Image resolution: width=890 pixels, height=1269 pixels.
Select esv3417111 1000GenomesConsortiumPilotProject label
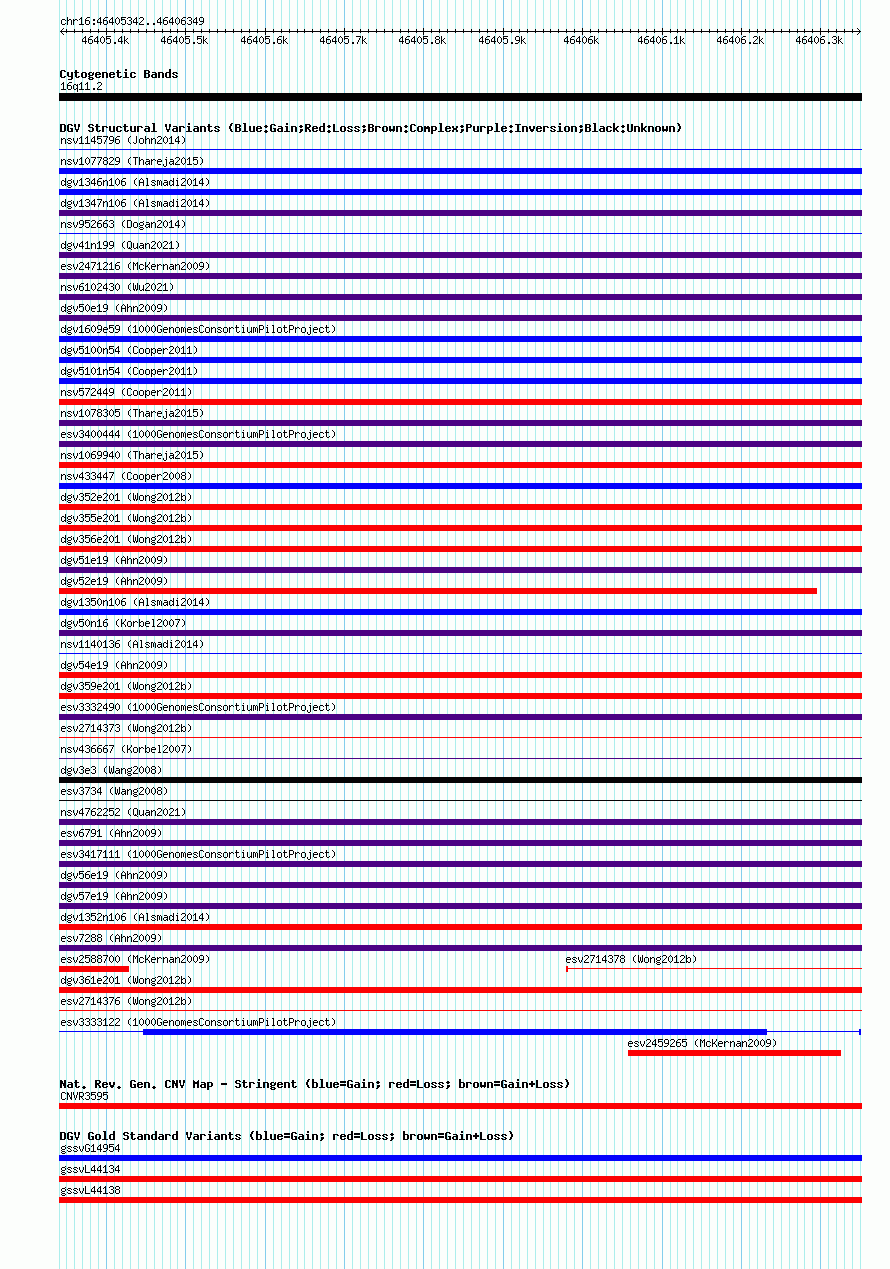(x=198, y=854)
